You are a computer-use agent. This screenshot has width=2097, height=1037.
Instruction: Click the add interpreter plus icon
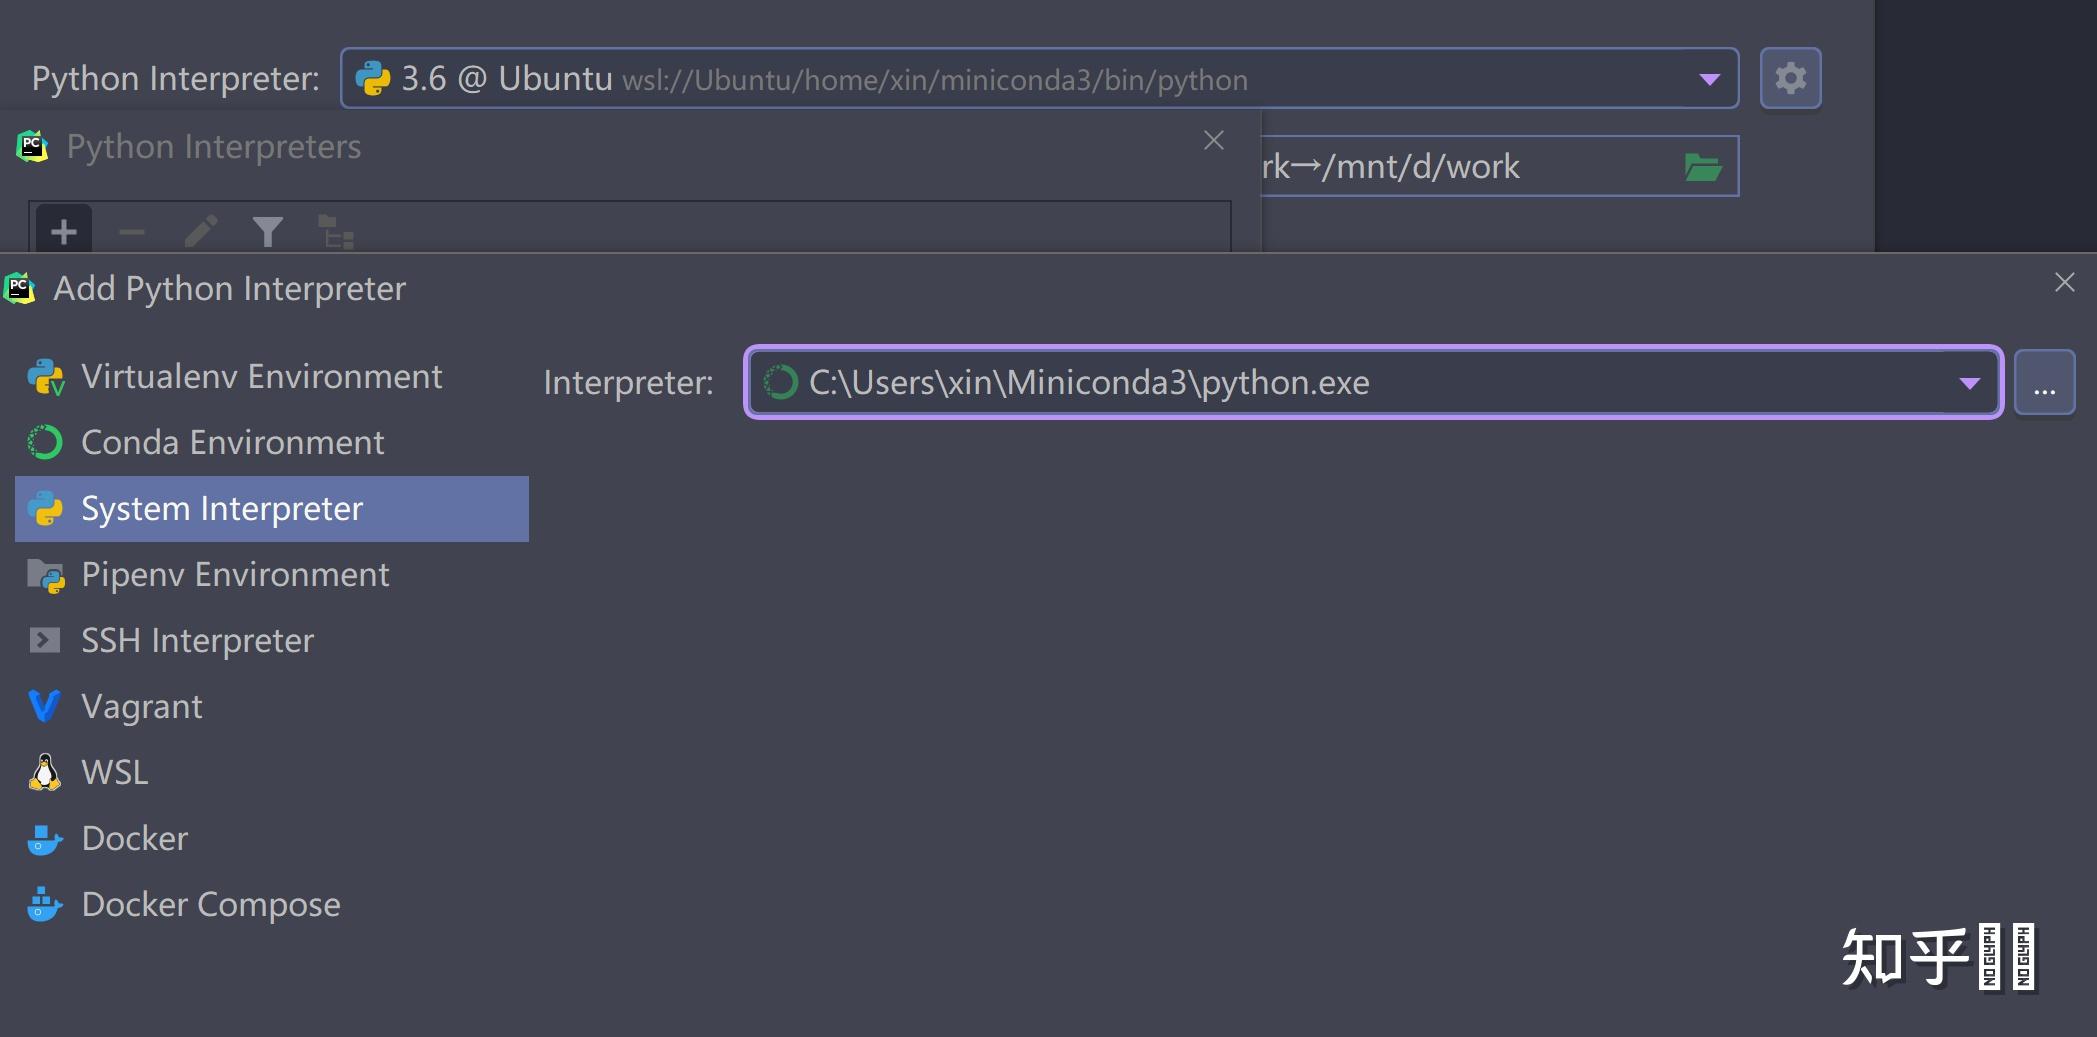[62, 232]
